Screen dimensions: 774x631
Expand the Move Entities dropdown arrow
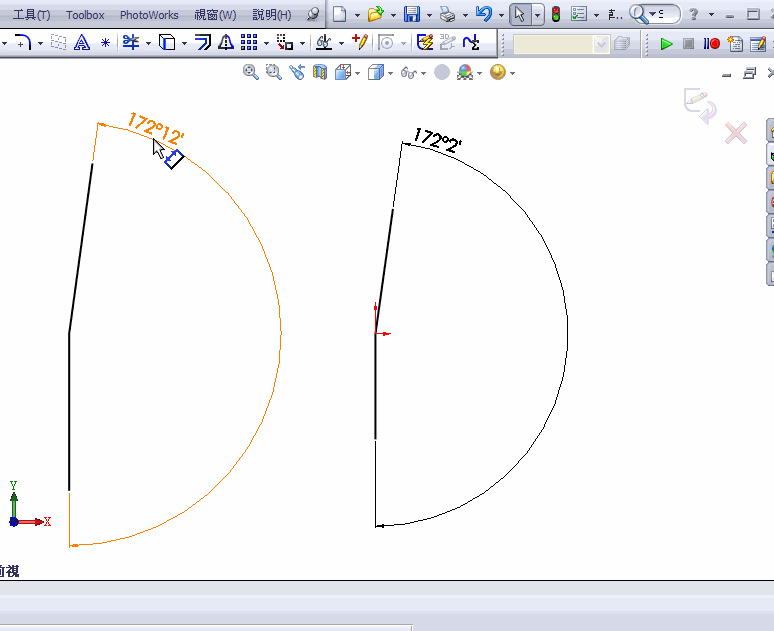[303, 43]
